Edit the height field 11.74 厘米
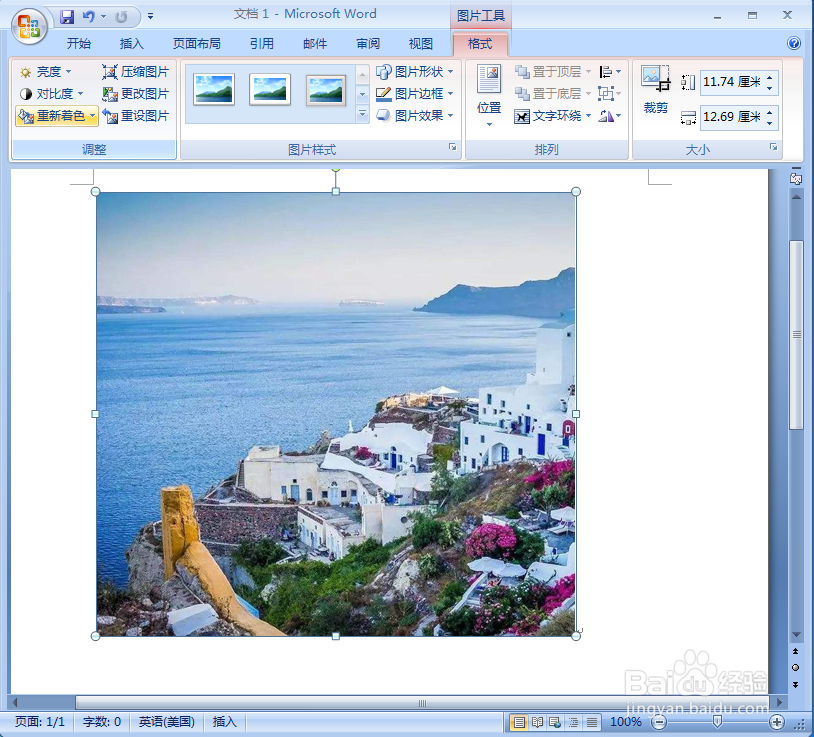This screenshot has width=814, height=737. tap(731, 82)
